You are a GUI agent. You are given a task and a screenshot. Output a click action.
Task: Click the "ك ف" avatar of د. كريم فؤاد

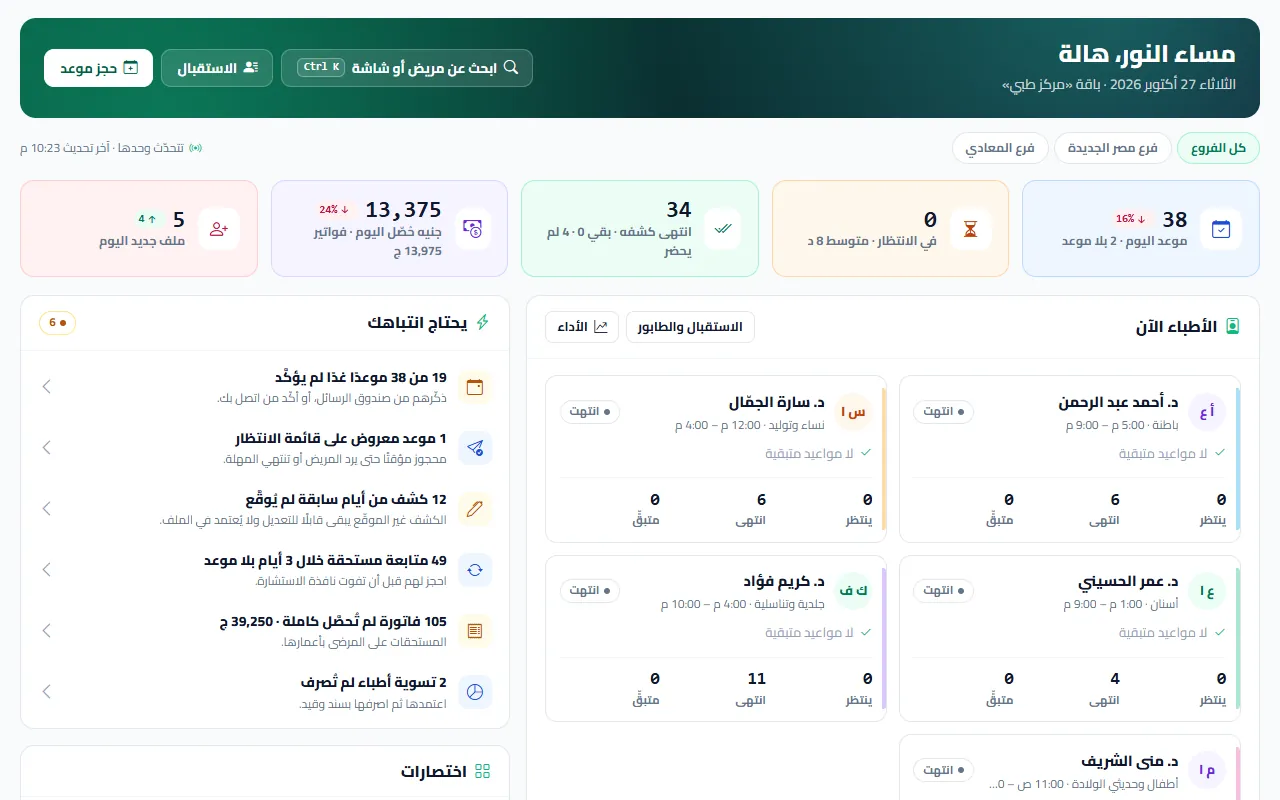853,591
